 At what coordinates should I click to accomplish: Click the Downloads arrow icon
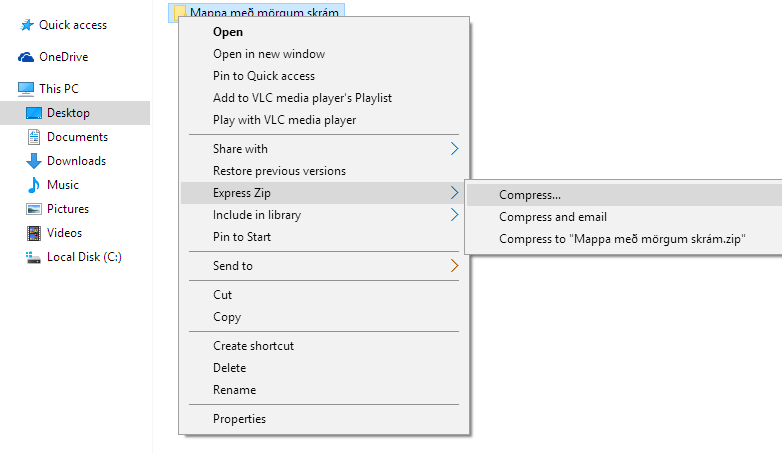(35, 161)
